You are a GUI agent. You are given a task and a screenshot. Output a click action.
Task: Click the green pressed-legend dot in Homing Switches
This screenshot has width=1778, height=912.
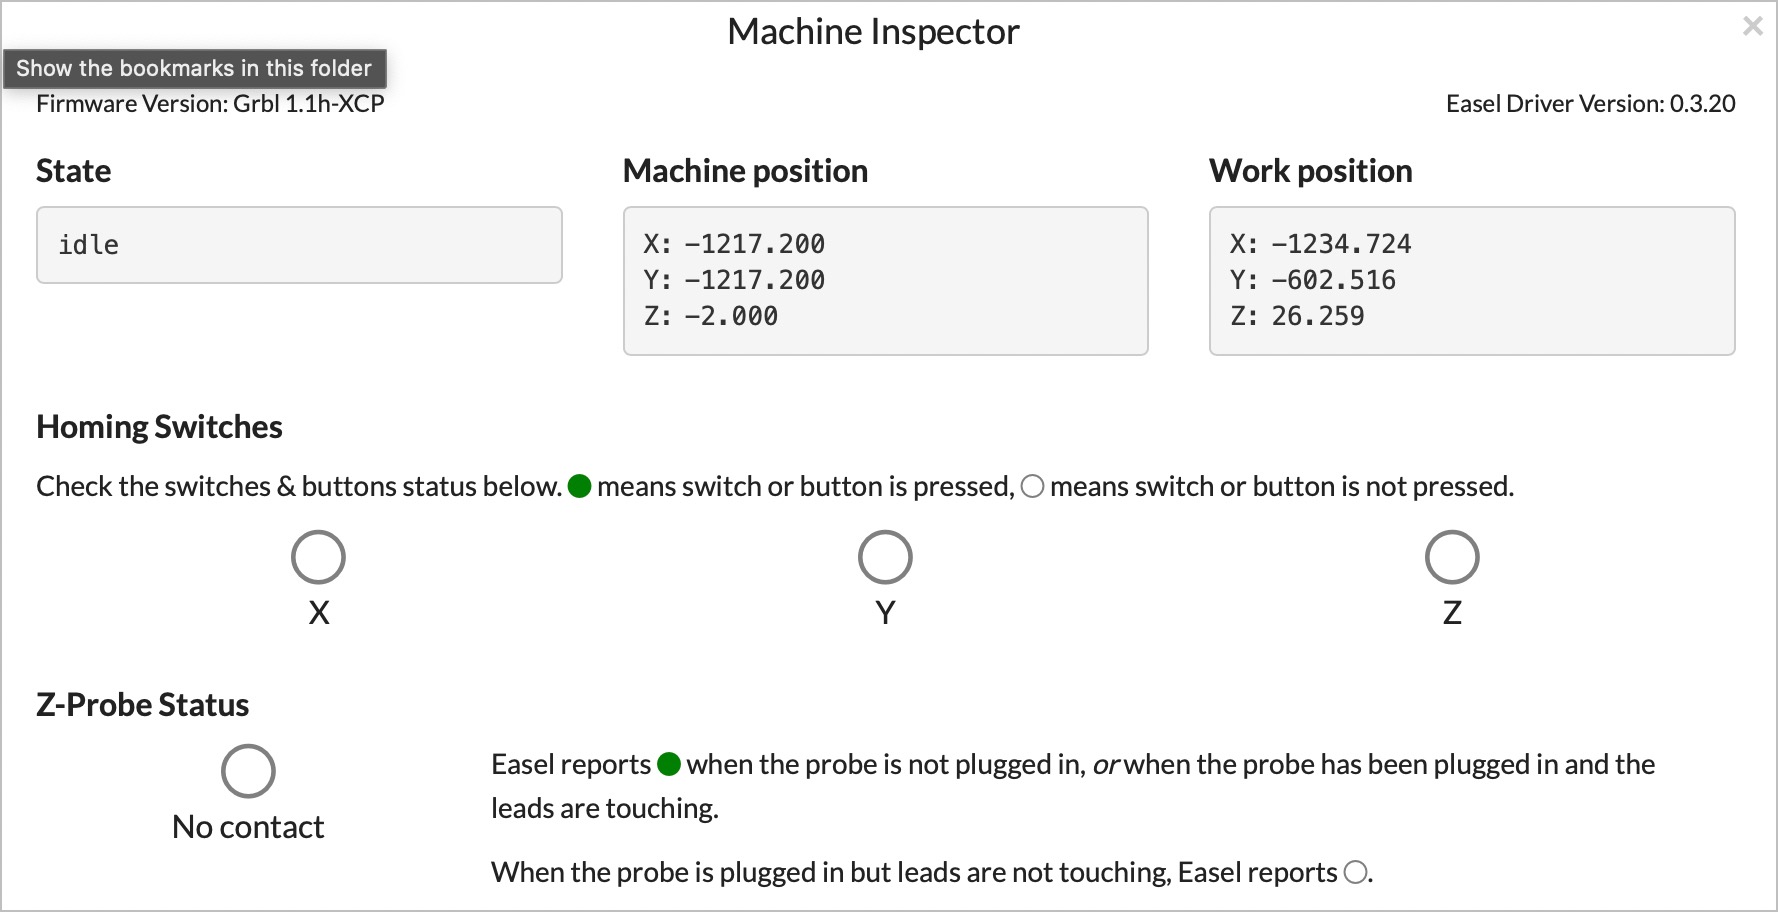coord(580,486)
